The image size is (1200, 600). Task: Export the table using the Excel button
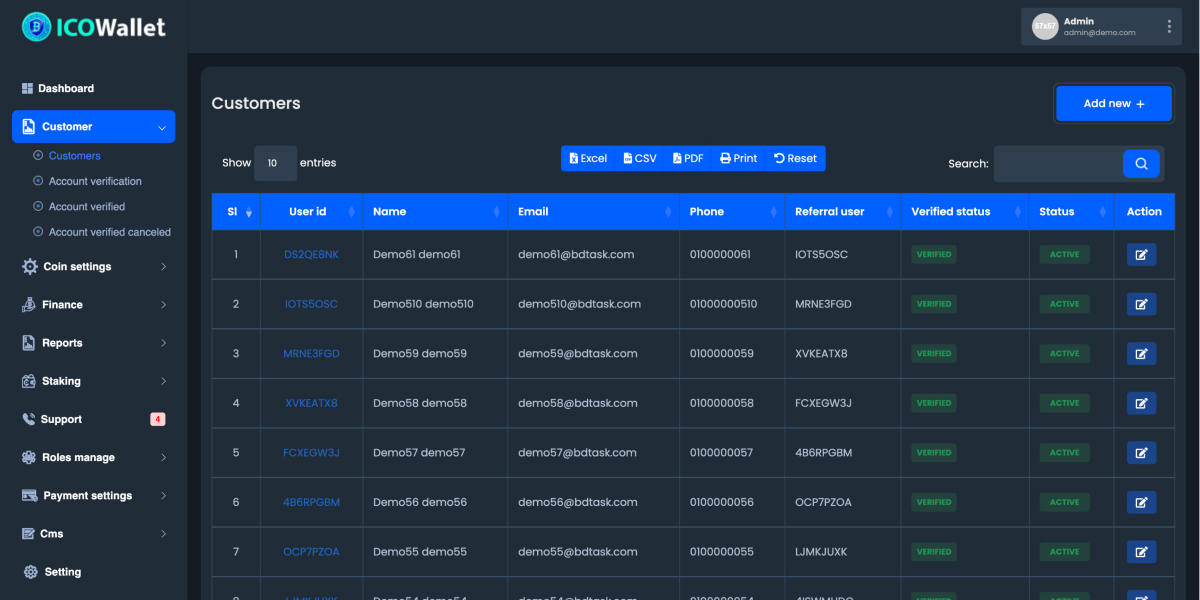click(x=588, y=157)
